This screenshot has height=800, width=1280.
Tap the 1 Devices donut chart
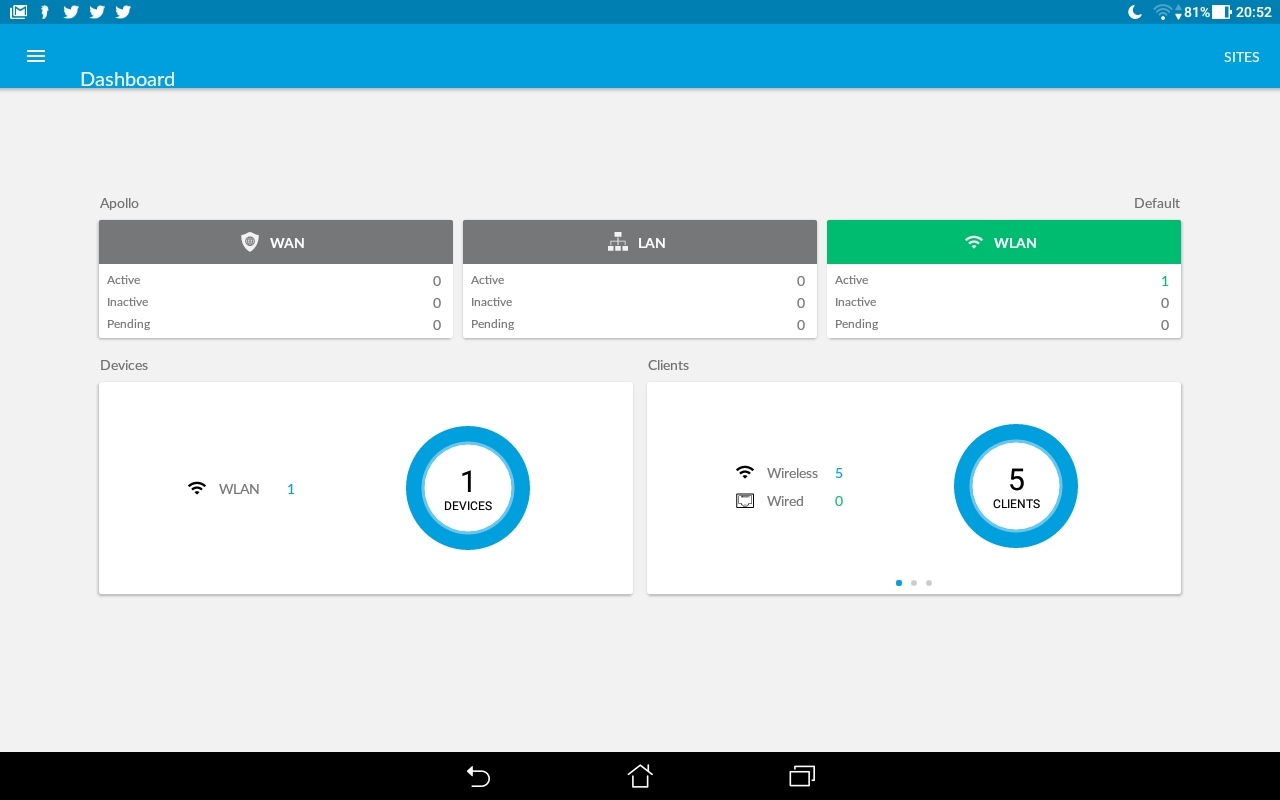(x=468, y=488)
